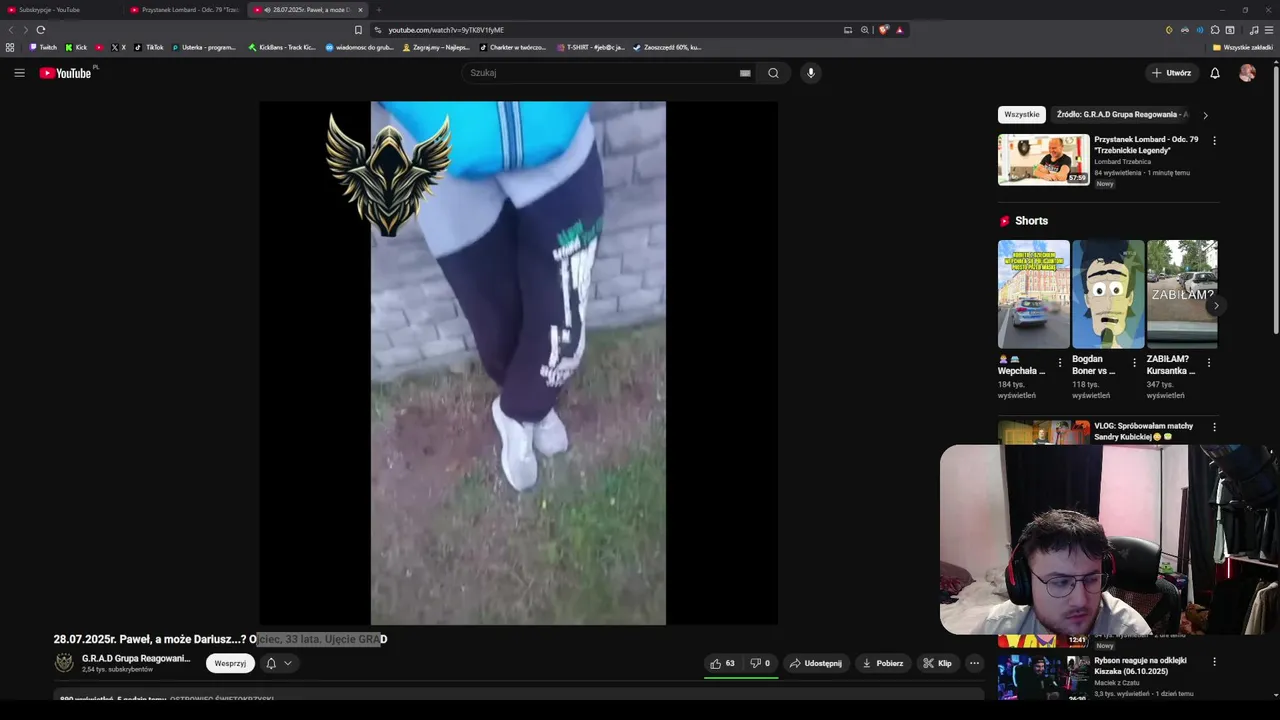1280x720 pixels.
Task: Show next filter chips with arrow
Action: pos(1205,115)
